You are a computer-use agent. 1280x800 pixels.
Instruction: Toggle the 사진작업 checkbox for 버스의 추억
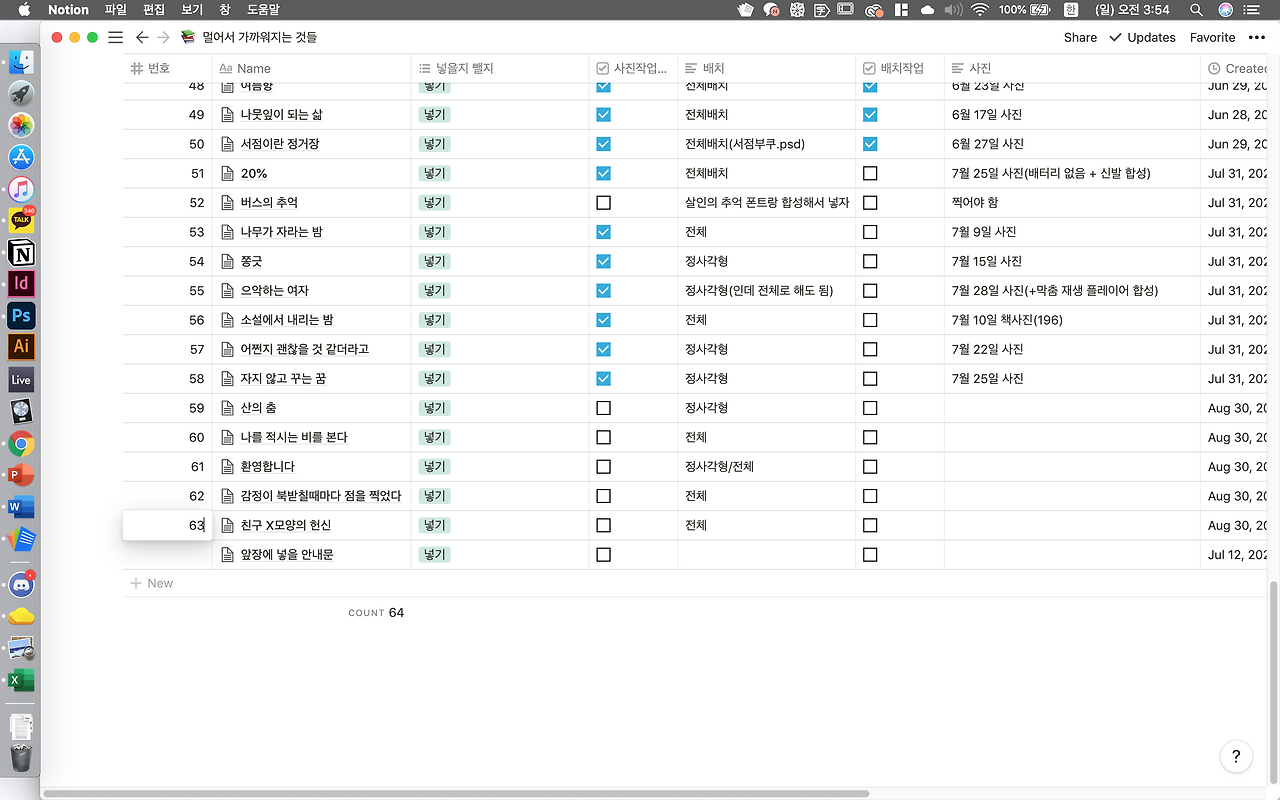pos(603,202)
